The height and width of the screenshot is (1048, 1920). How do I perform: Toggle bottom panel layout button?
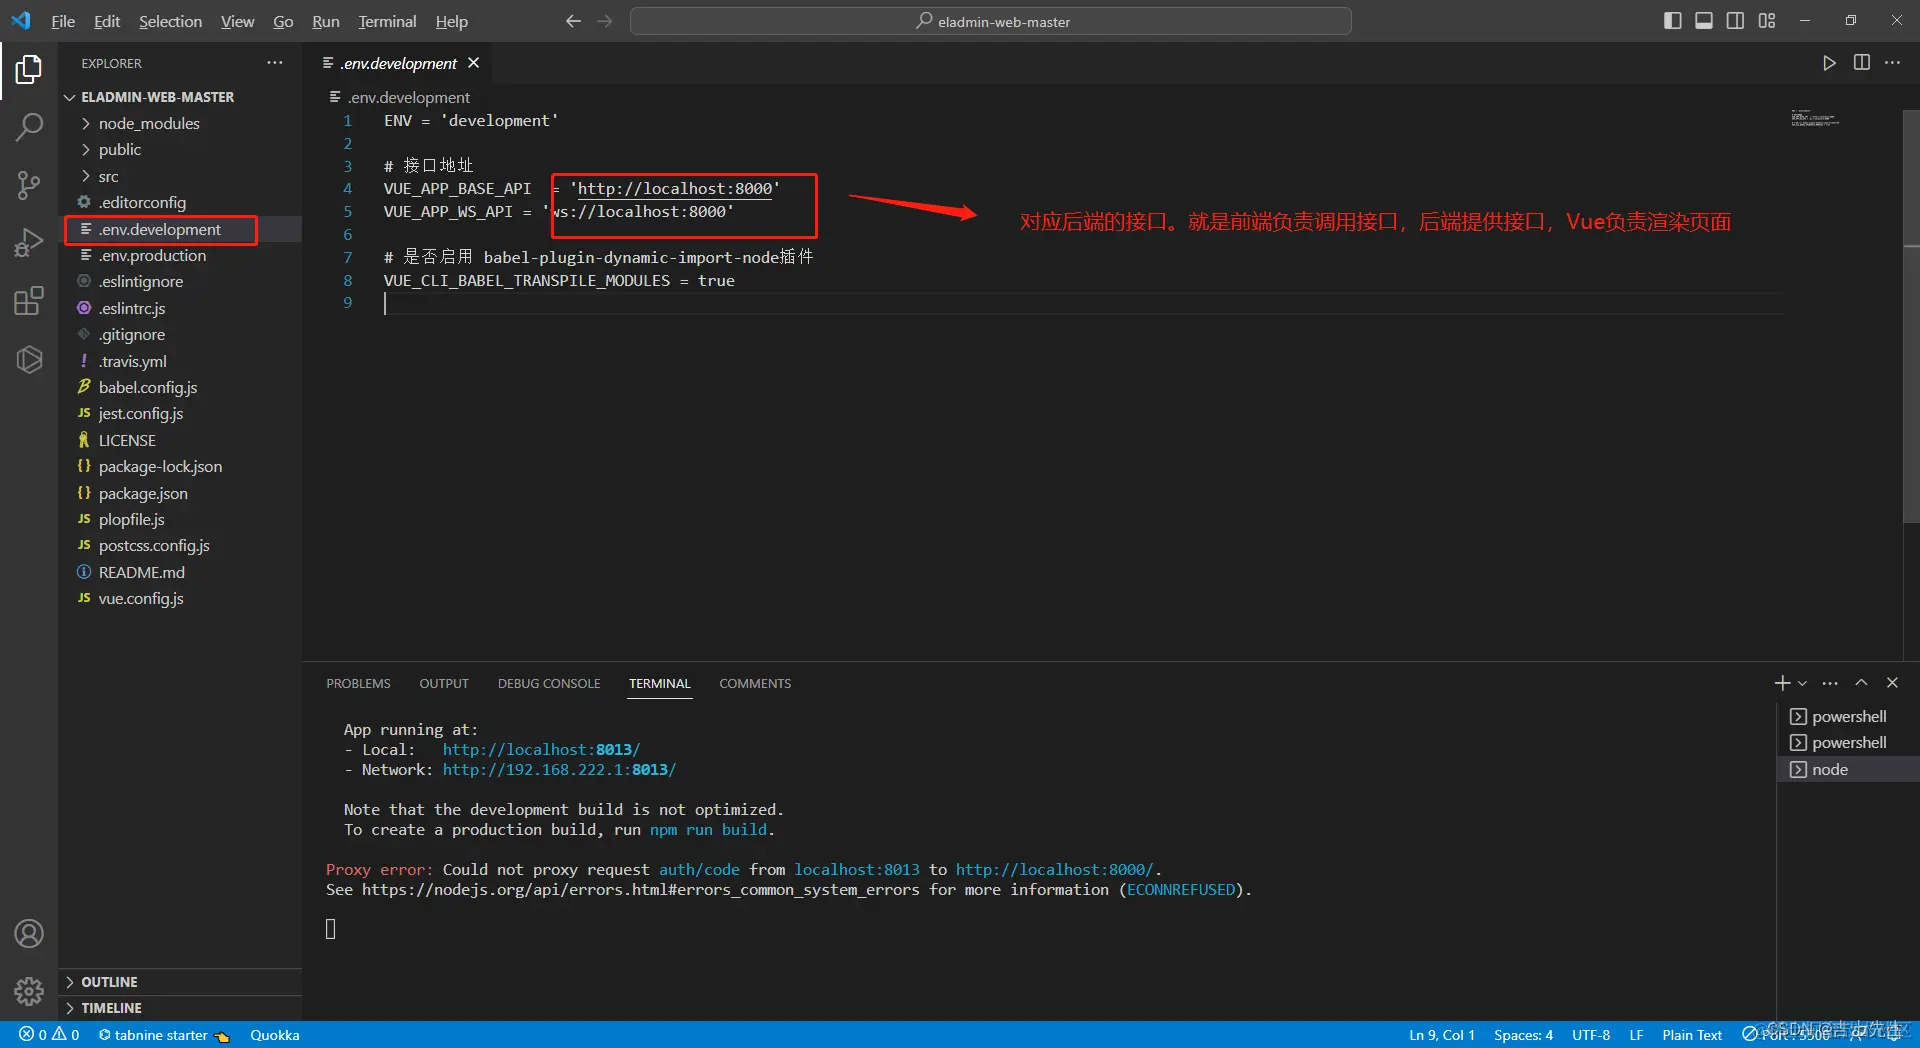(x=1704, y=21)
